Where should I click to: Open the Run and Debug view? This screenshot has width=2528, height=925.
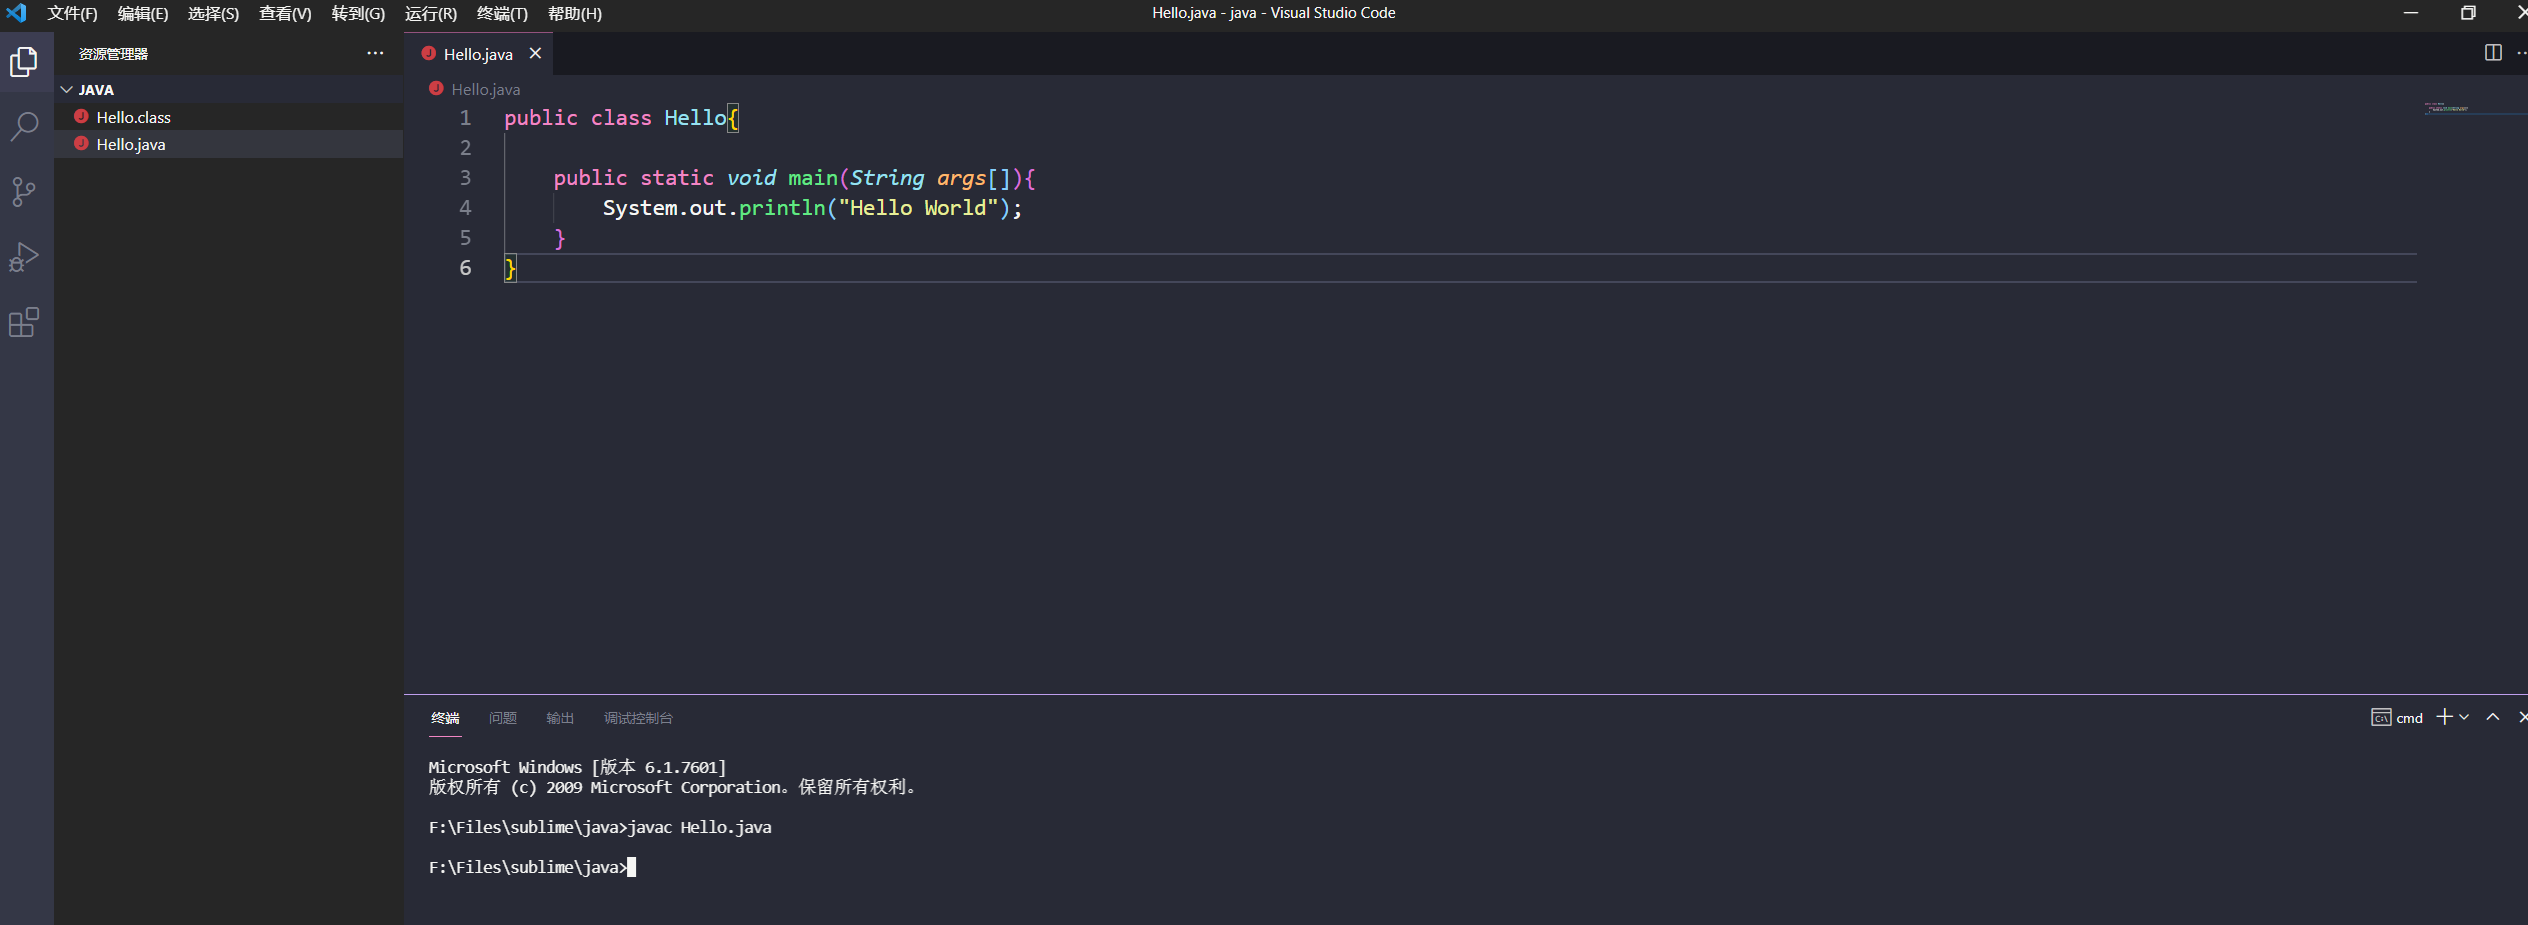[x=24, y=257]
